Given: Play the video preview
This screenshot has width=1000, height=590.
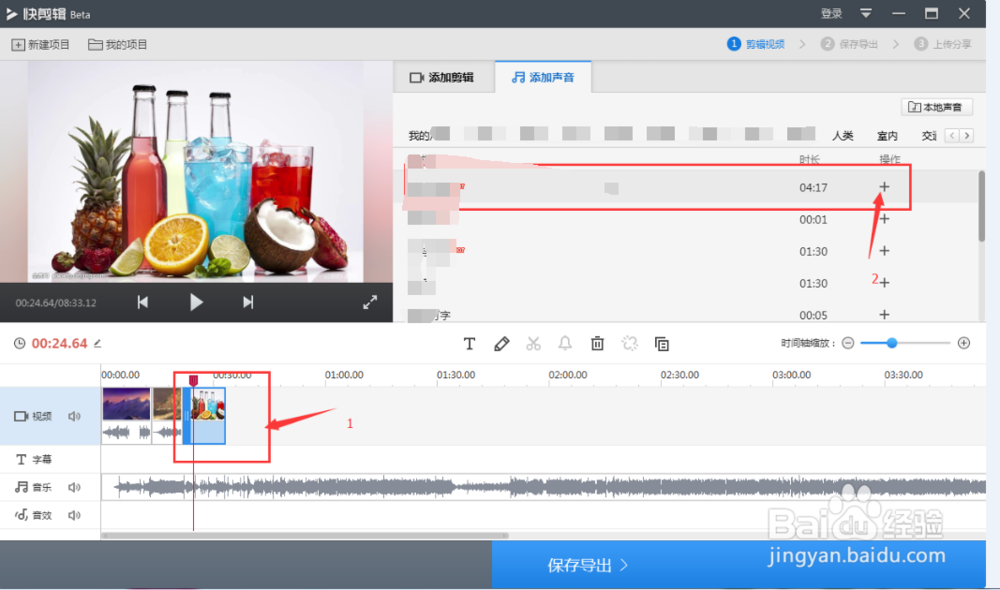Looking at the screenshot, I should pyautogui.click(x=196, y=302).
